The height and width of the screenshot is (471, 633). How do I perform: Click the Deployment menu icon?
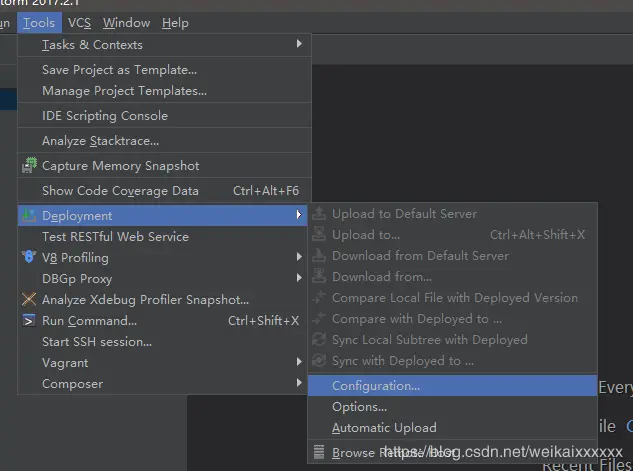(x=30, y=215)
